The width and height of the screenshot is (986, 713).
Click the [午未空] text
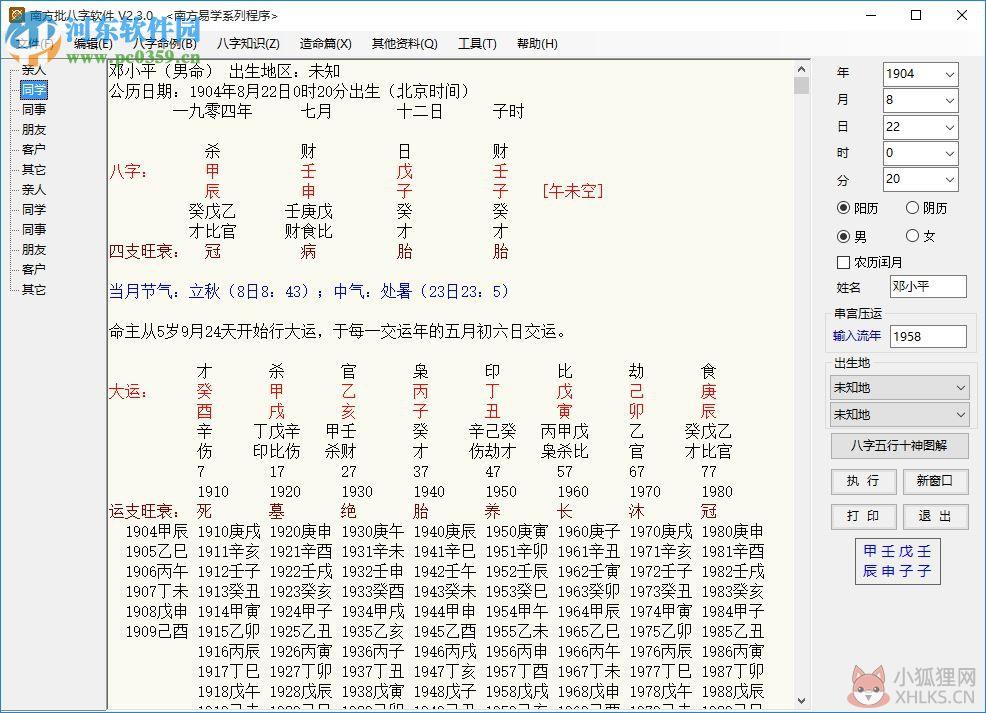click(572, 191)
